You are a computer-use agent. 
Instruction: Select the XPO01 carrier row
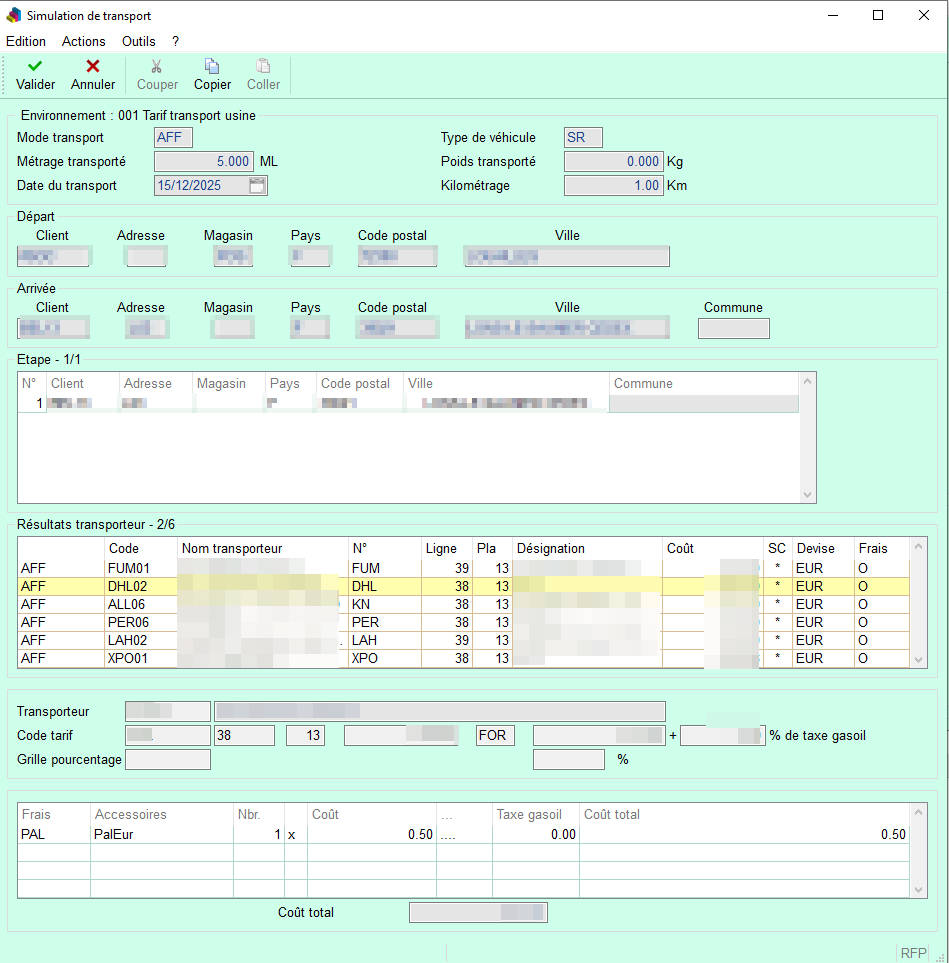click(x=128, y=659)
